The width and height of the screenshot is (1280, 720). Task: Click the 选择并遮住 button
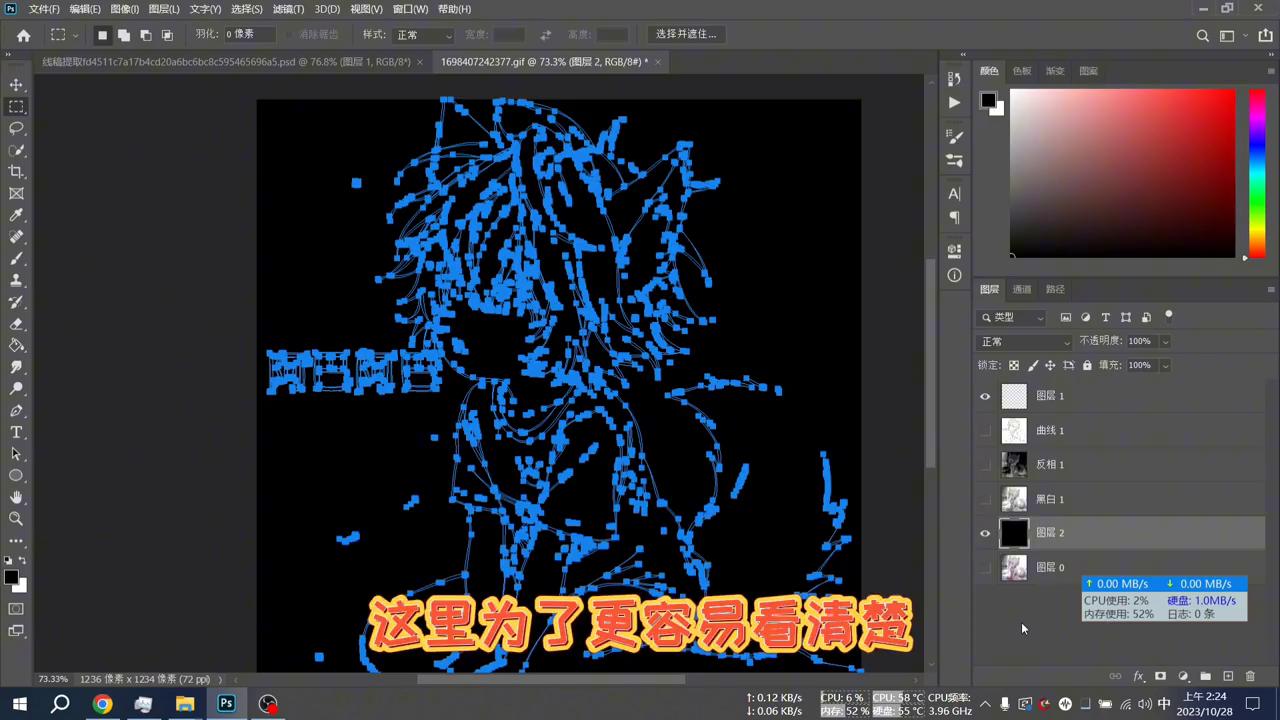point(686,34)
